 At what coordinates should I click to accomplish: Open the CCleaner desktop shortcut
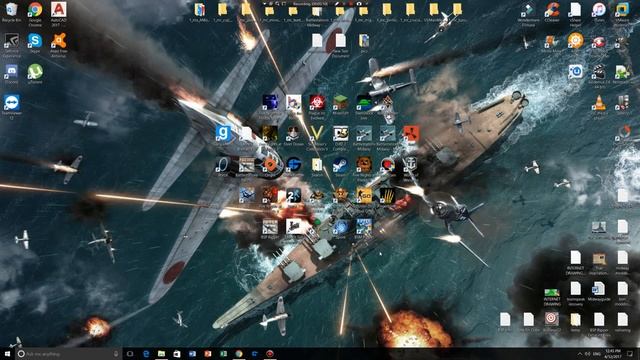pyautogui.click(x=552, y=12)
